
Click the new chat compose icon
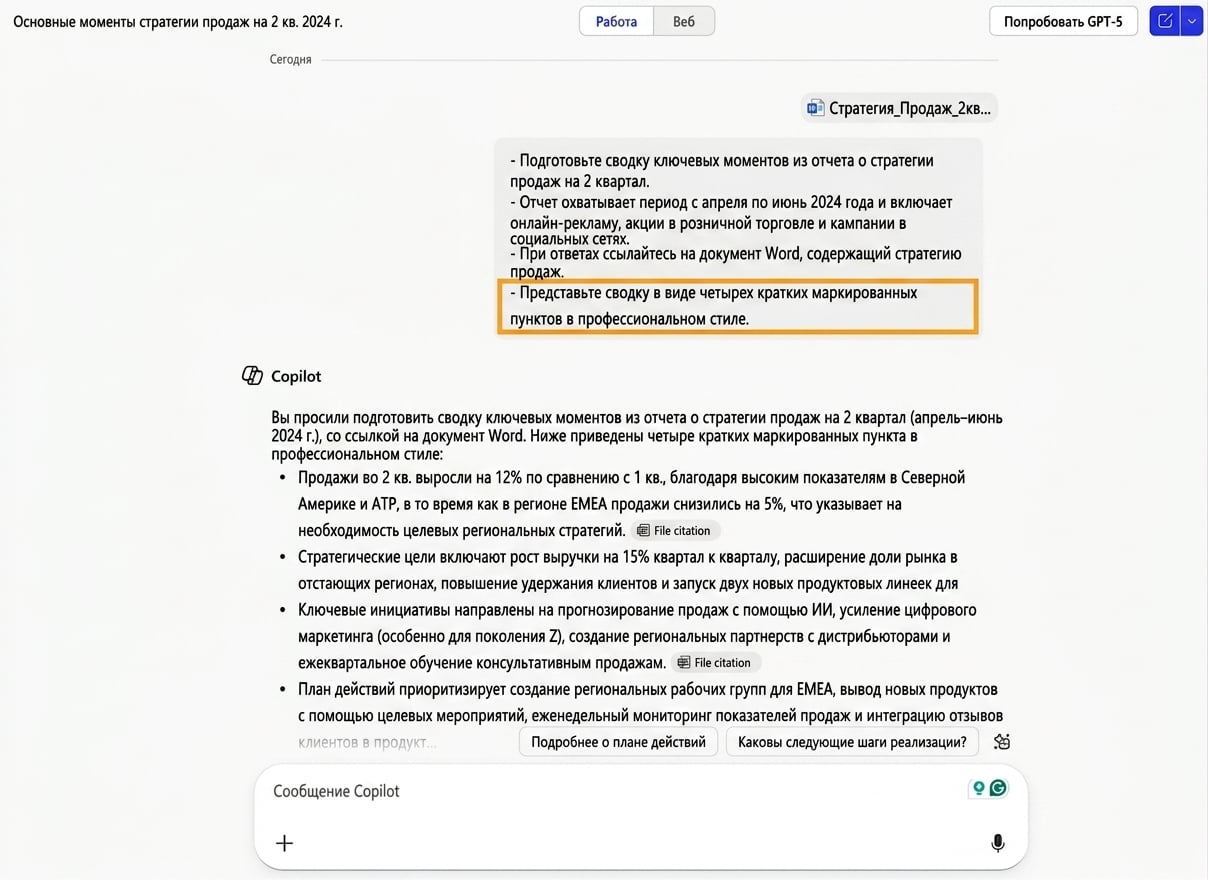pyautogui.click(x=1165, y=21)
